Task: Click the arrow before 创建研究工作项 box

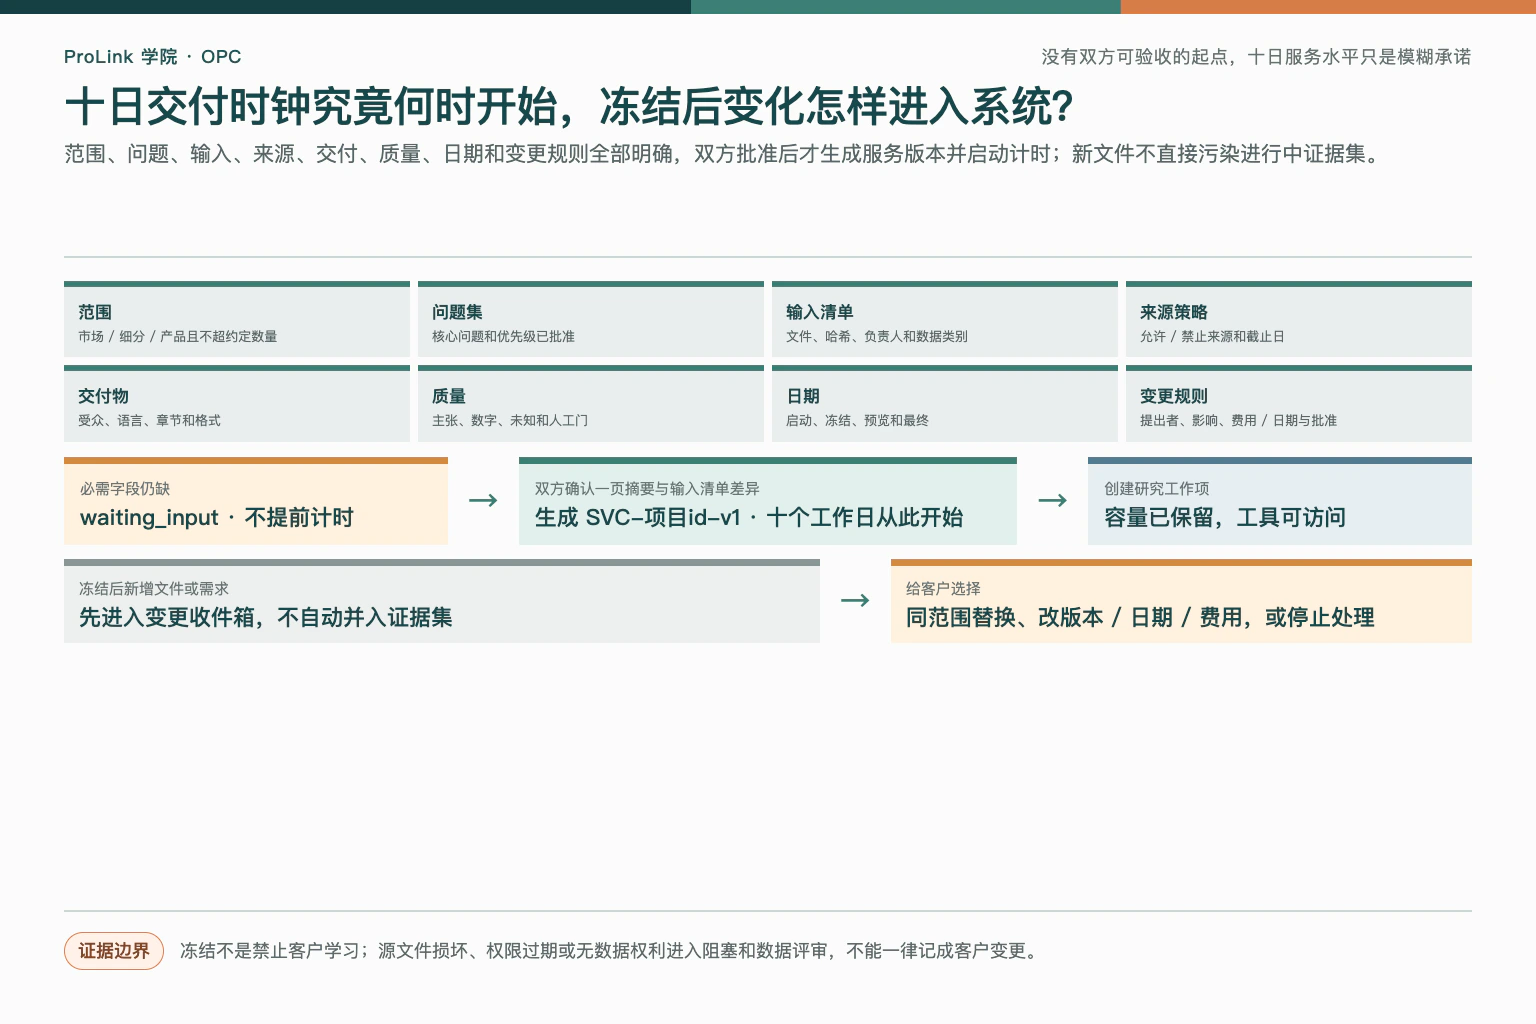Action: pyautogui.click(x=1052, y=500)
